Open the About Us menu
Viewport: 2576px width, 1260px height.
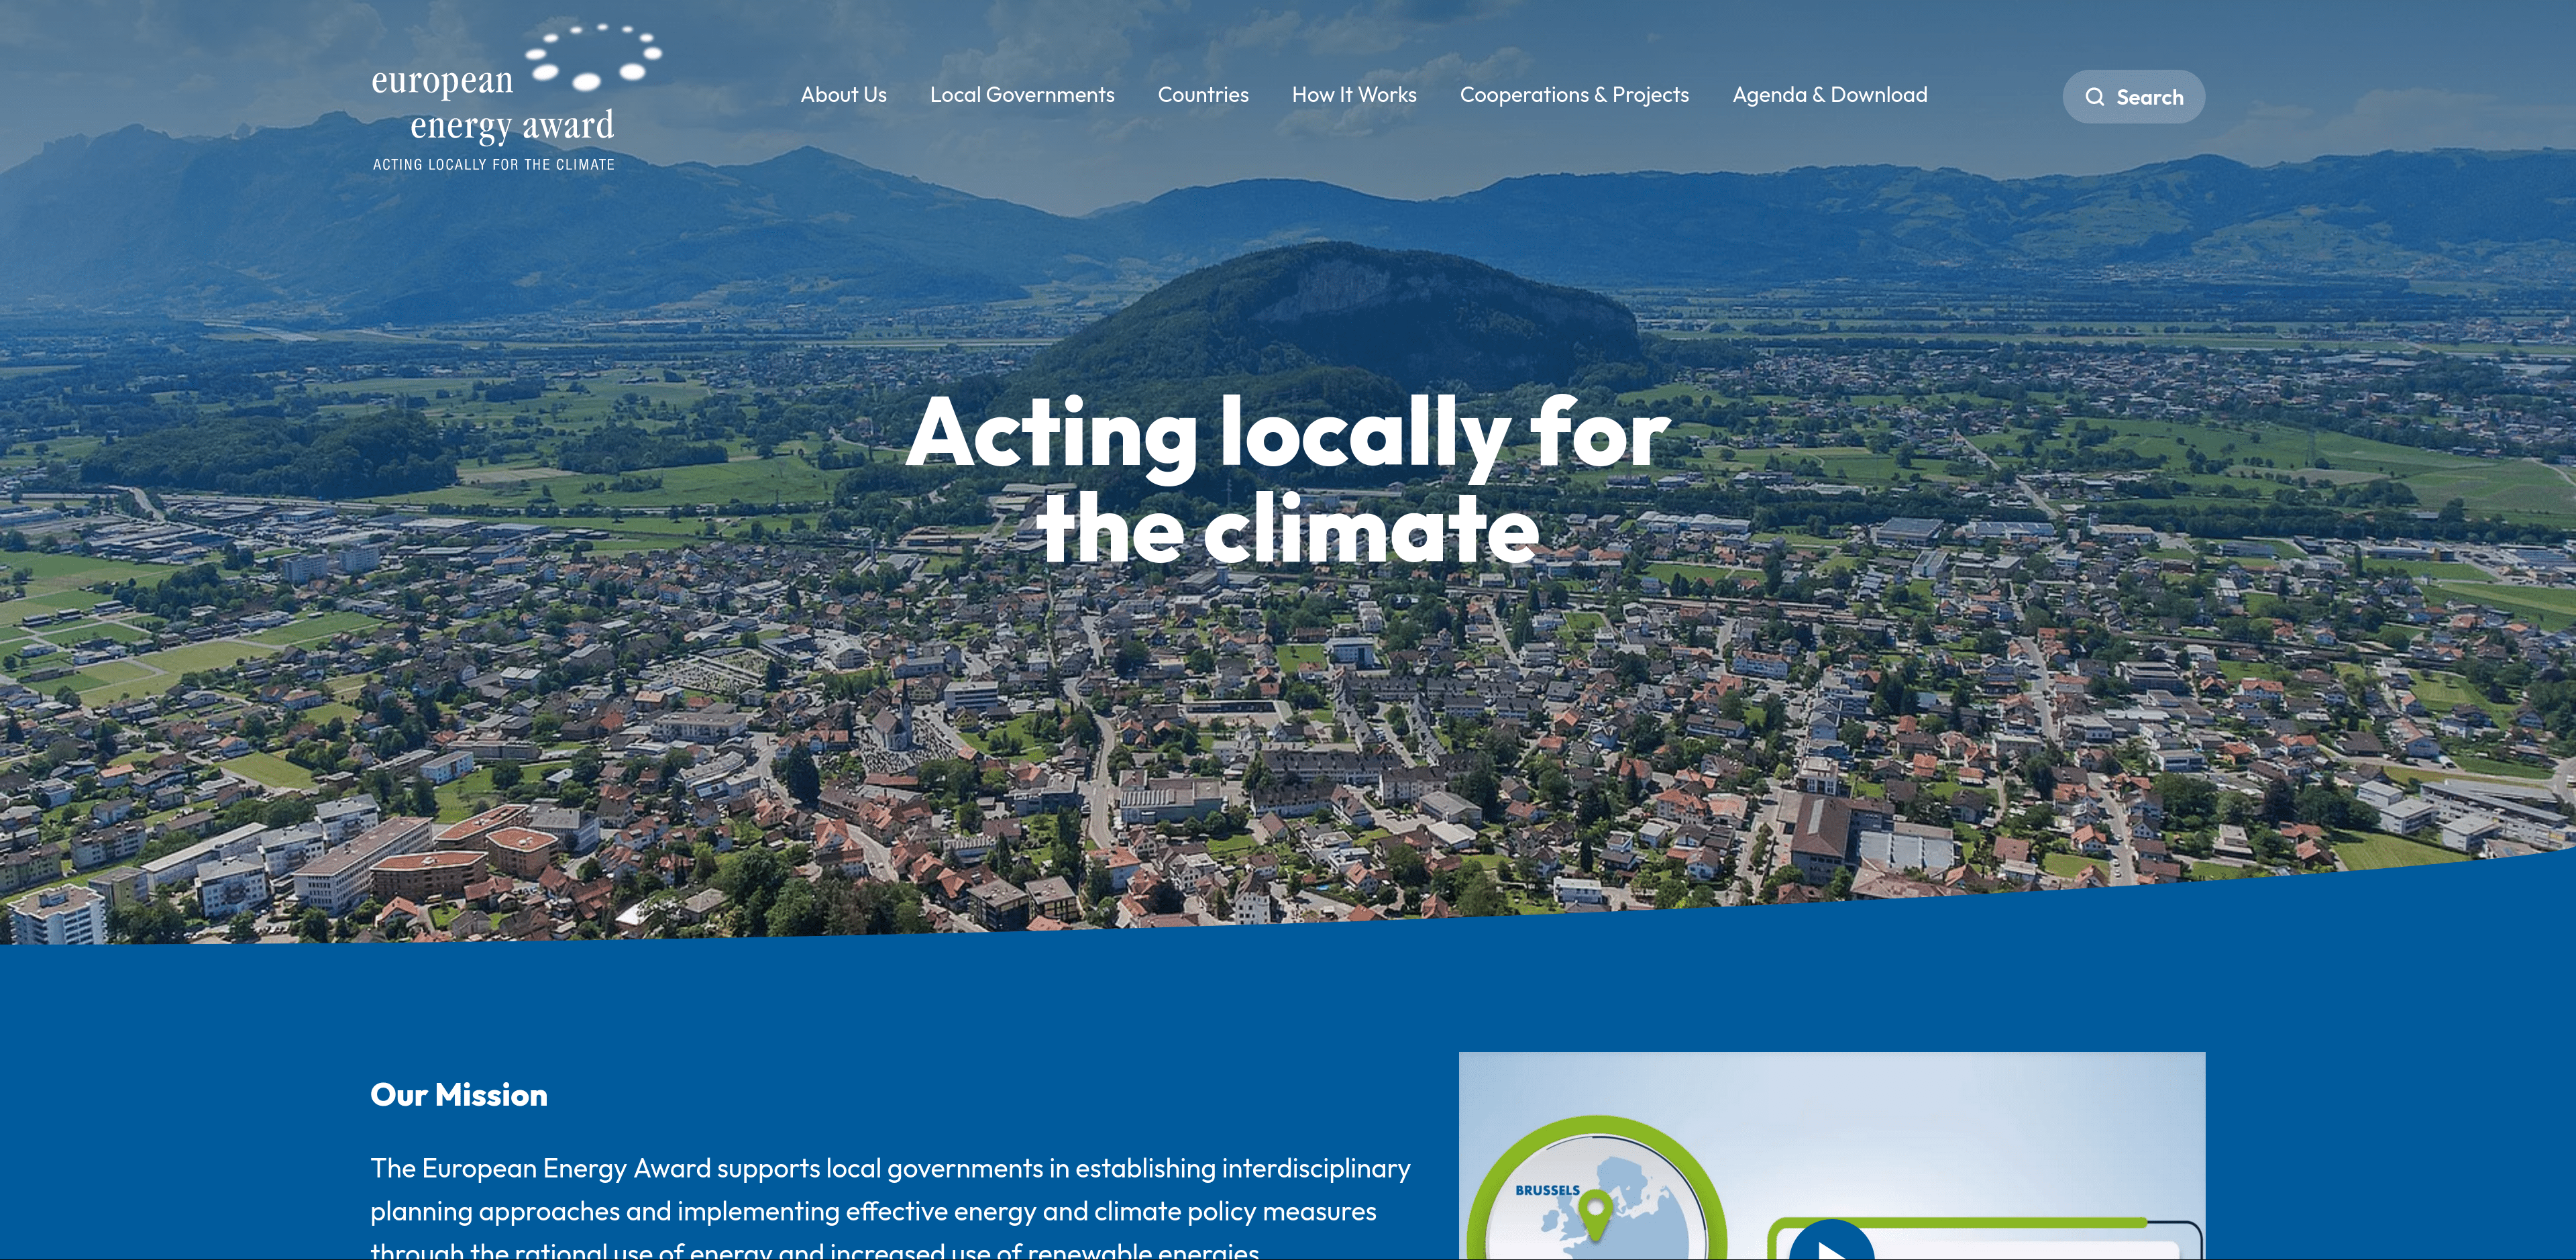point(843,95)
